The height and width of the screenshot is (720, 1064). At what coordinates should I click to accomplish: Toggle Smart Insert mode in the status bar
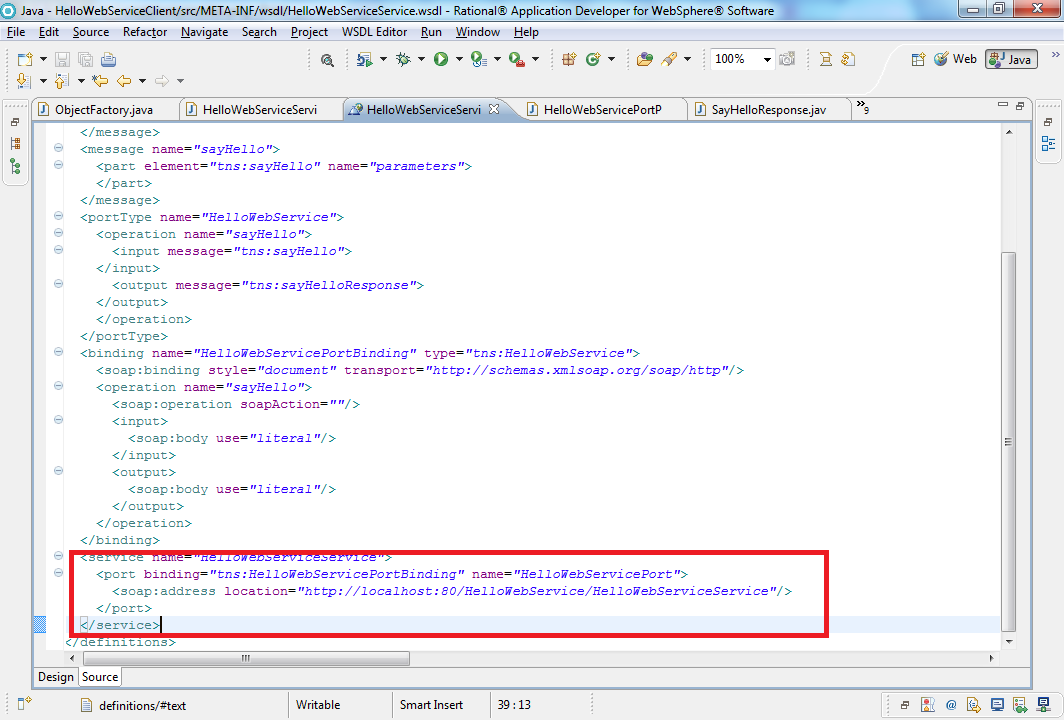(x=432, y=704)
